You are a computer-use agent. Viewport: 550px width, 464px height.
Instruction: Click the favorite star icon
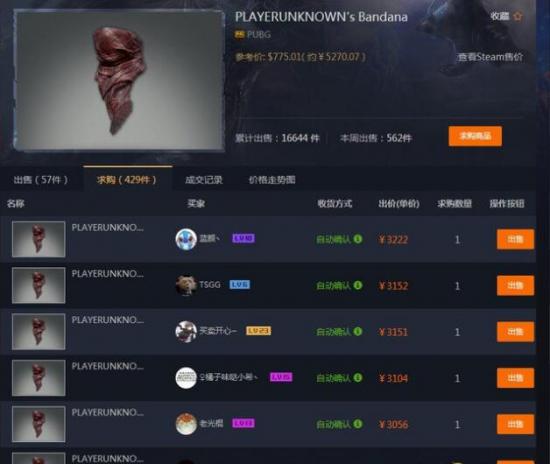point(518,16)
